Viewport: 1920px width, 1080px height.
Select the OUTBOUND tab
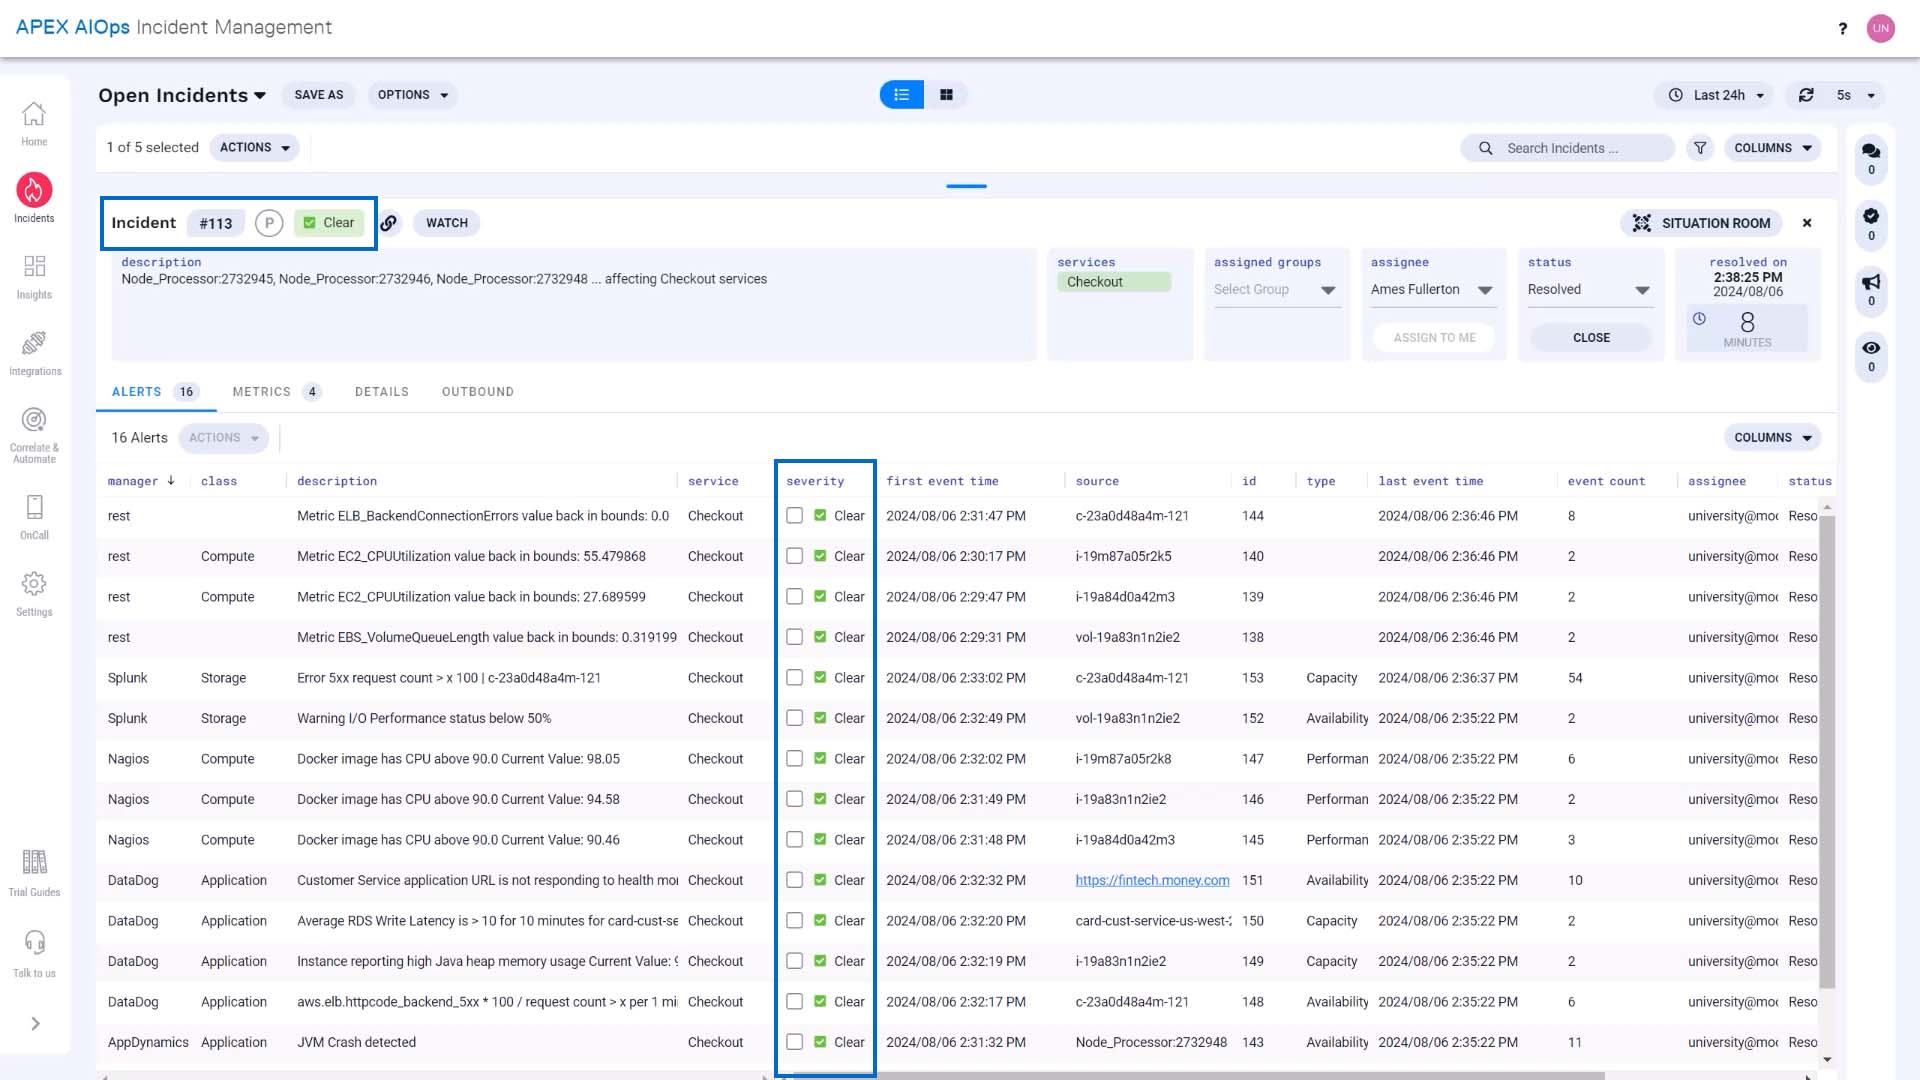478,392
